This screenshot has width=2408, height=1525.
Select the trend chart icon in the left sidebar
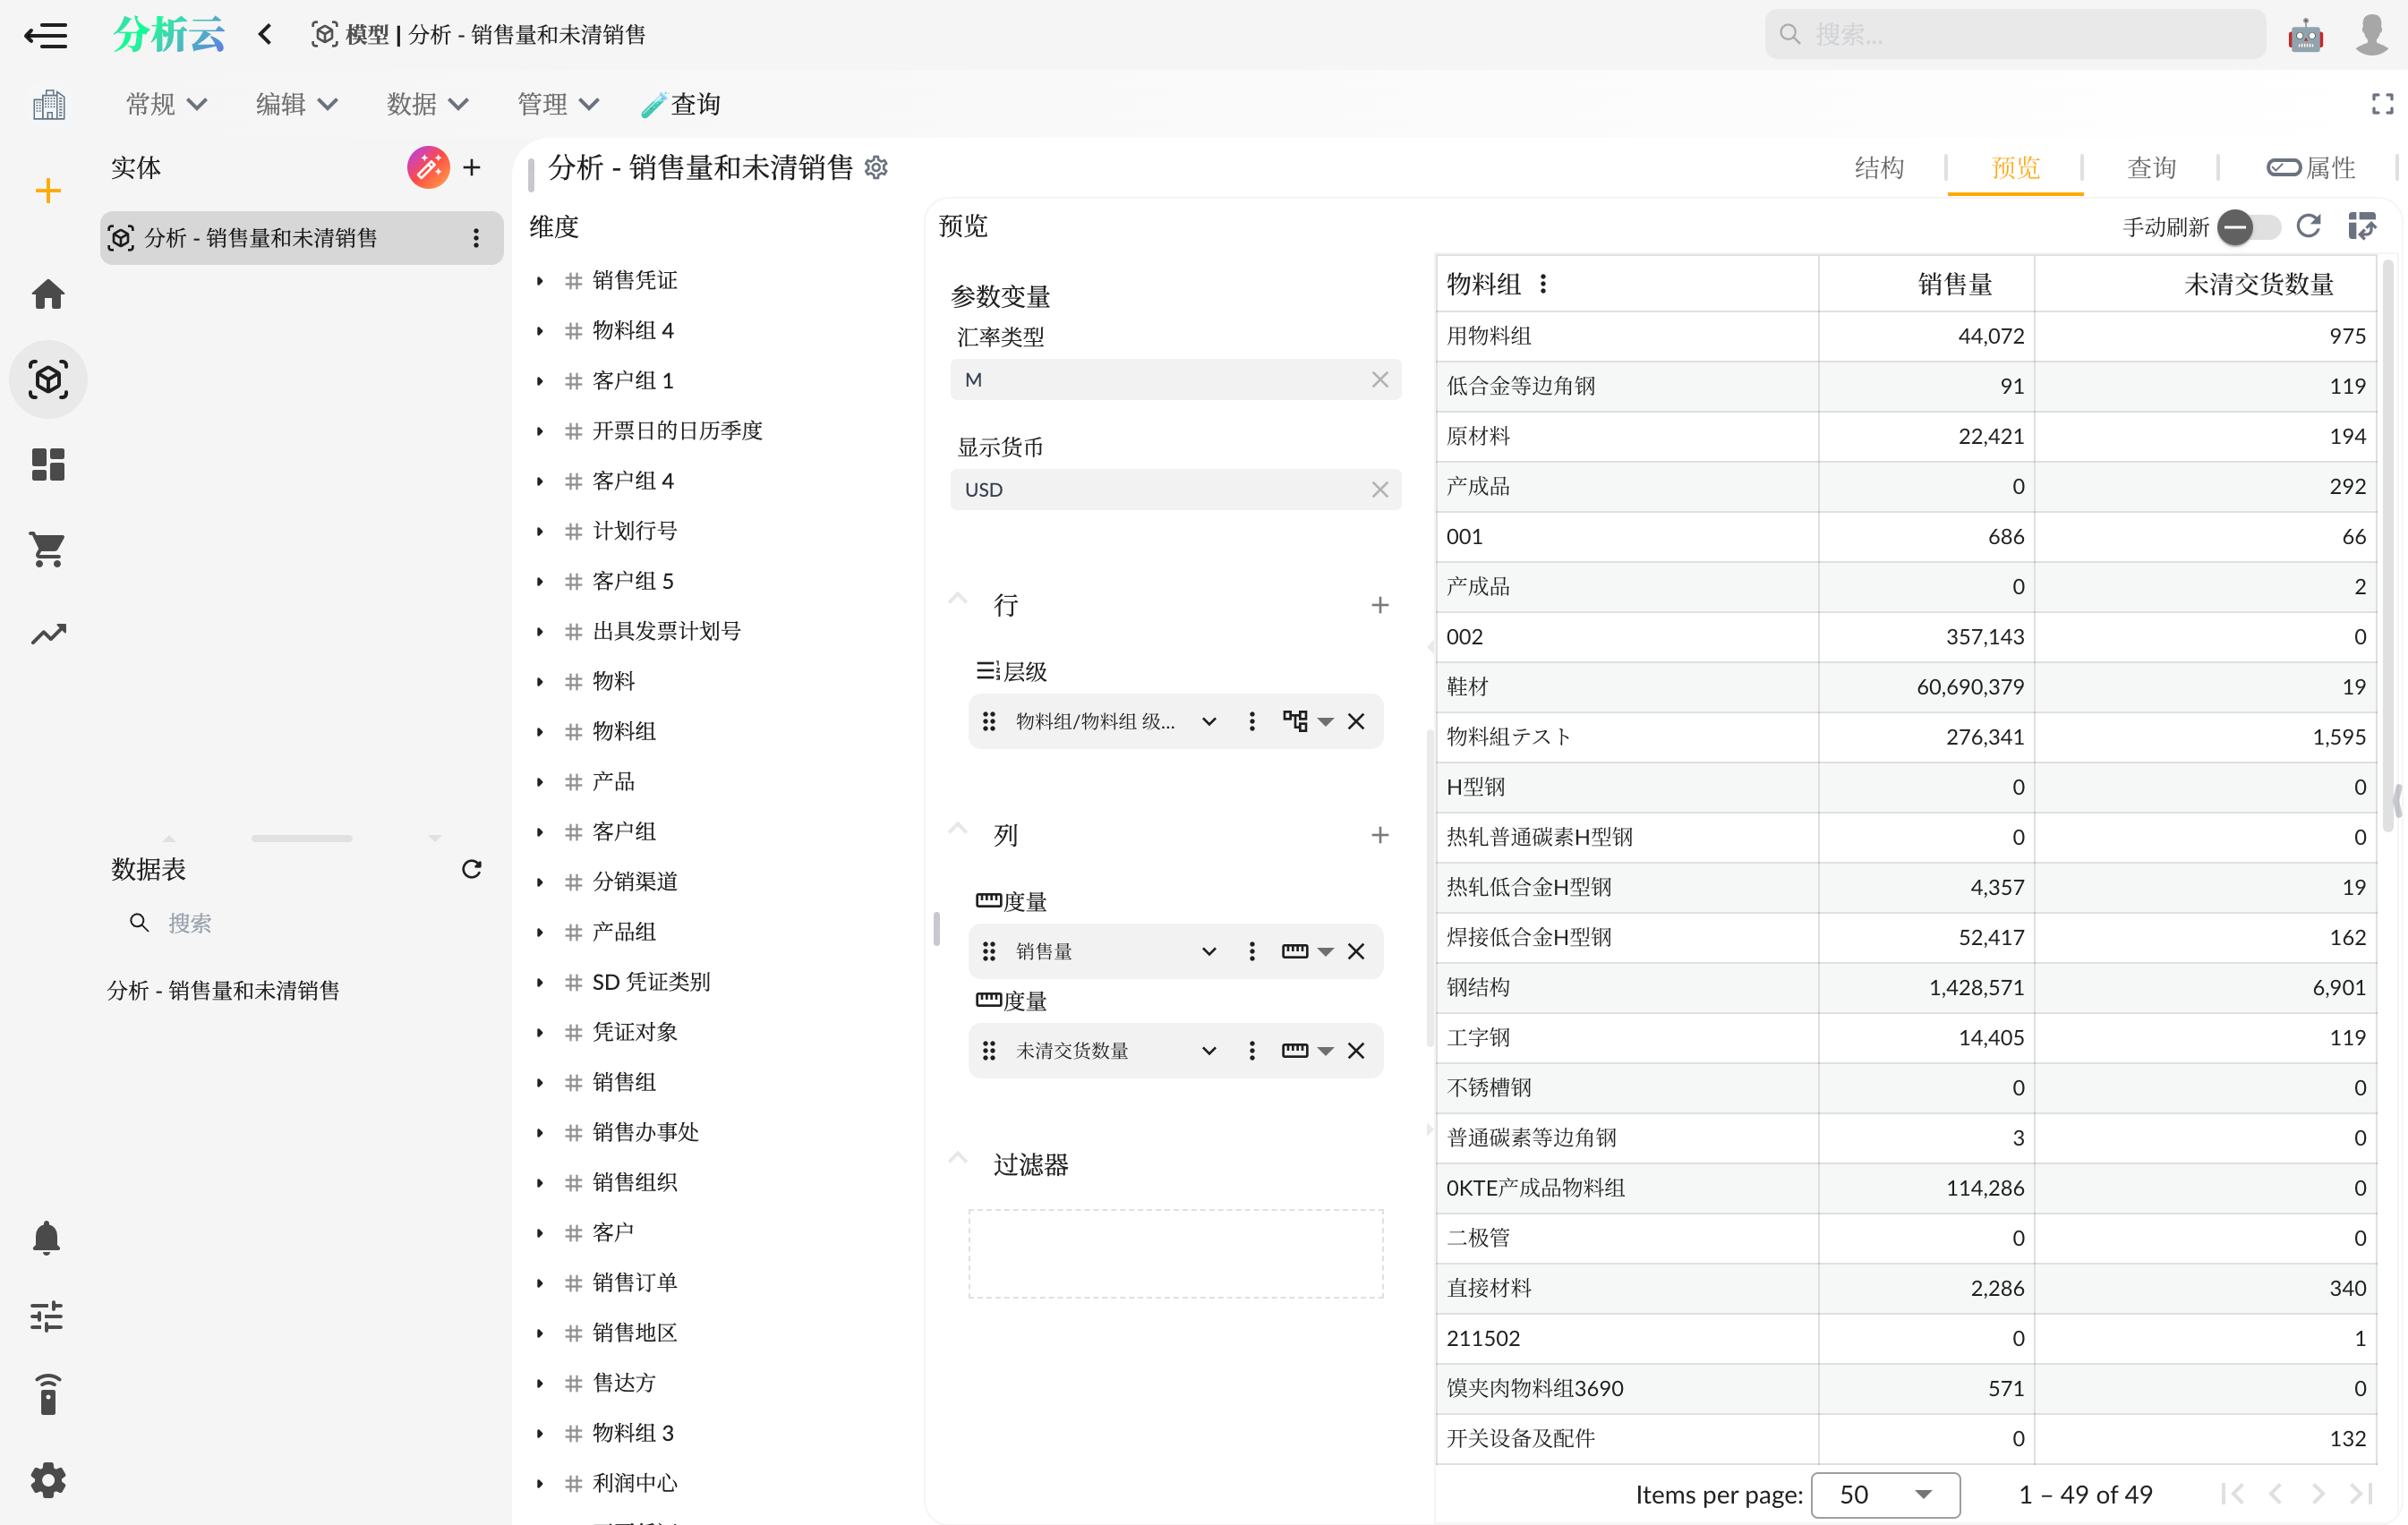coord(47,634)
